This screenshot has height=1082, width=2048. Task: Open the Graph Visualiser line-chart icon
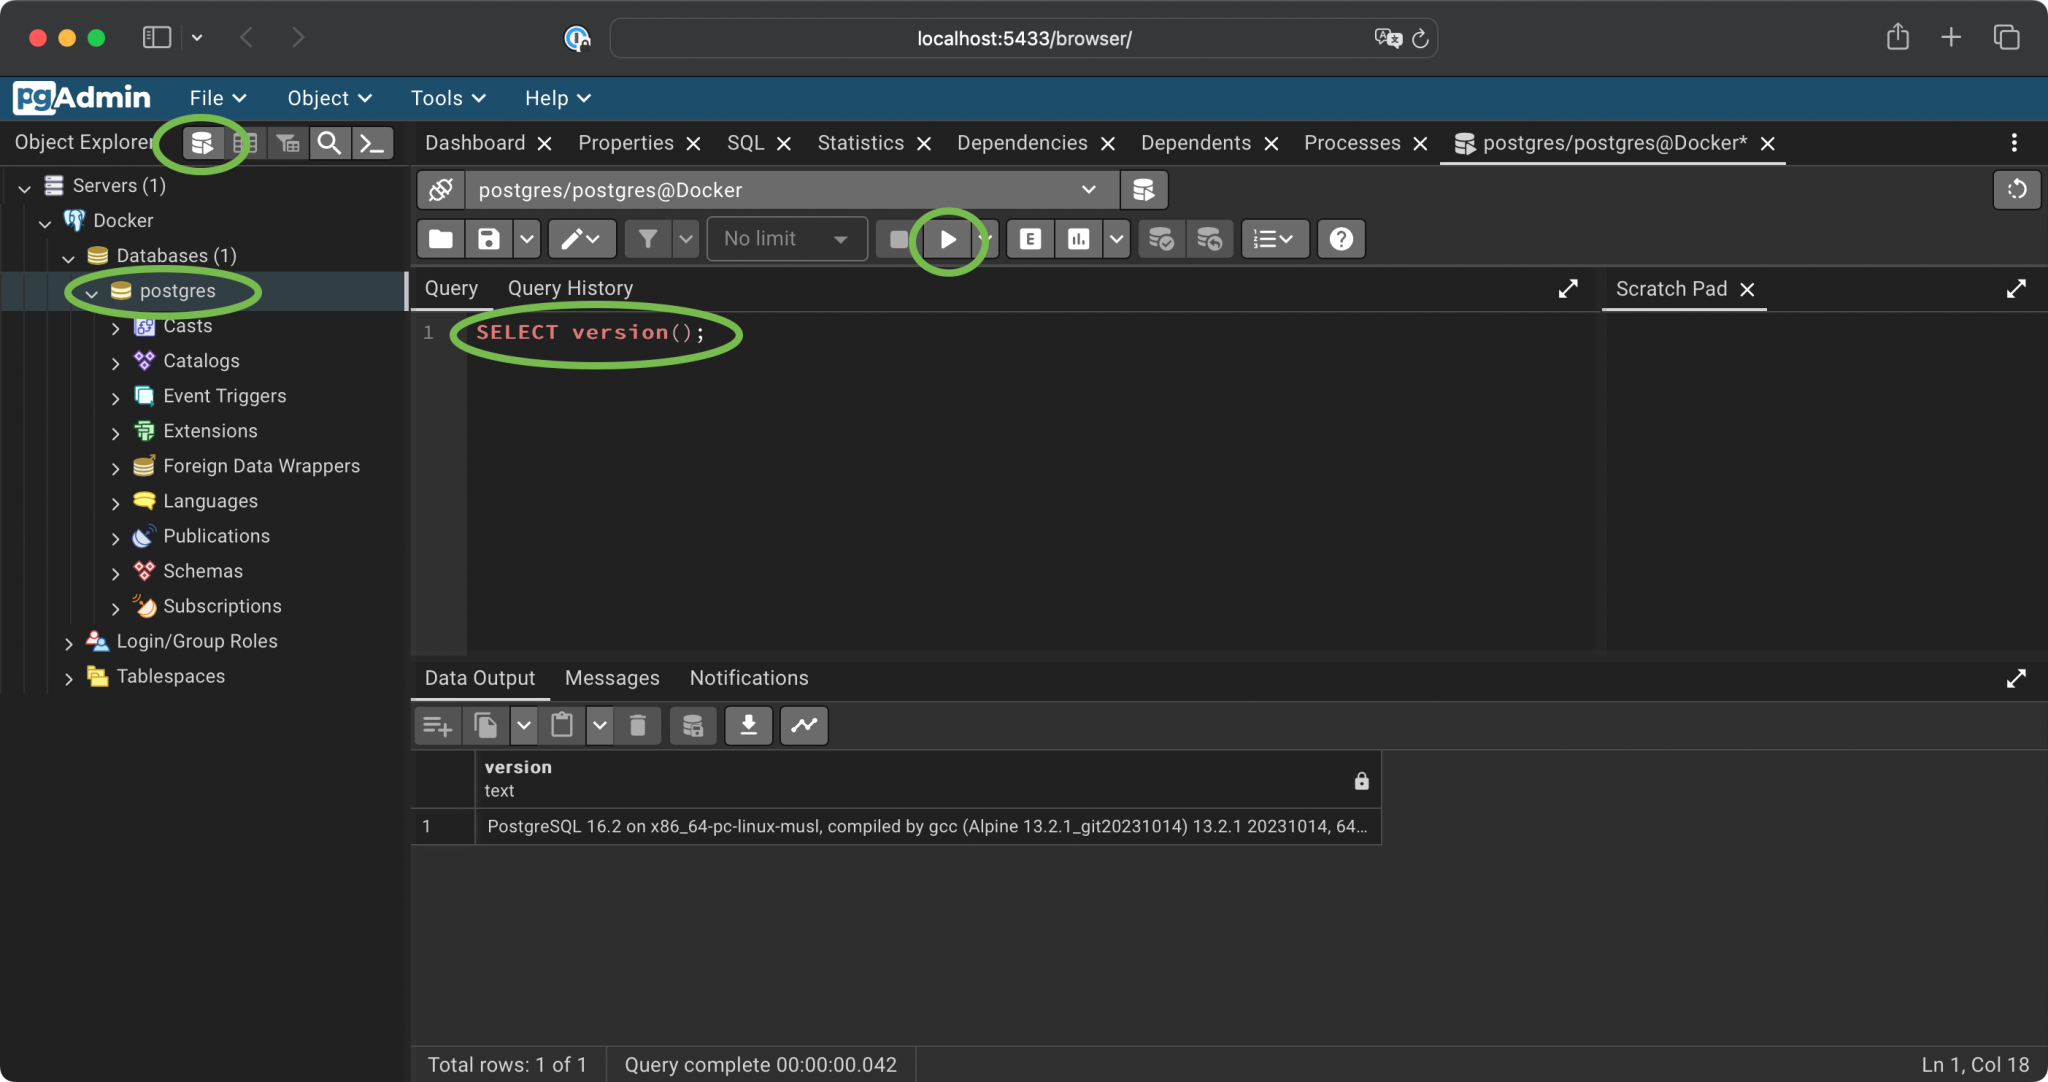tap(804, 725)
